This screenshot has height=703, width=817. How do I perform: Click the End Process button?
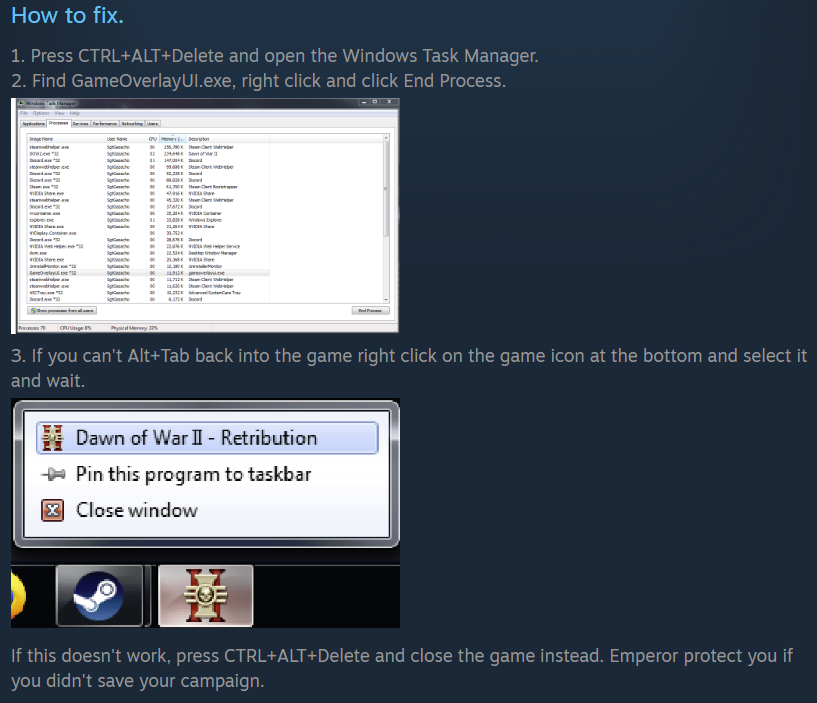(370, 311)
